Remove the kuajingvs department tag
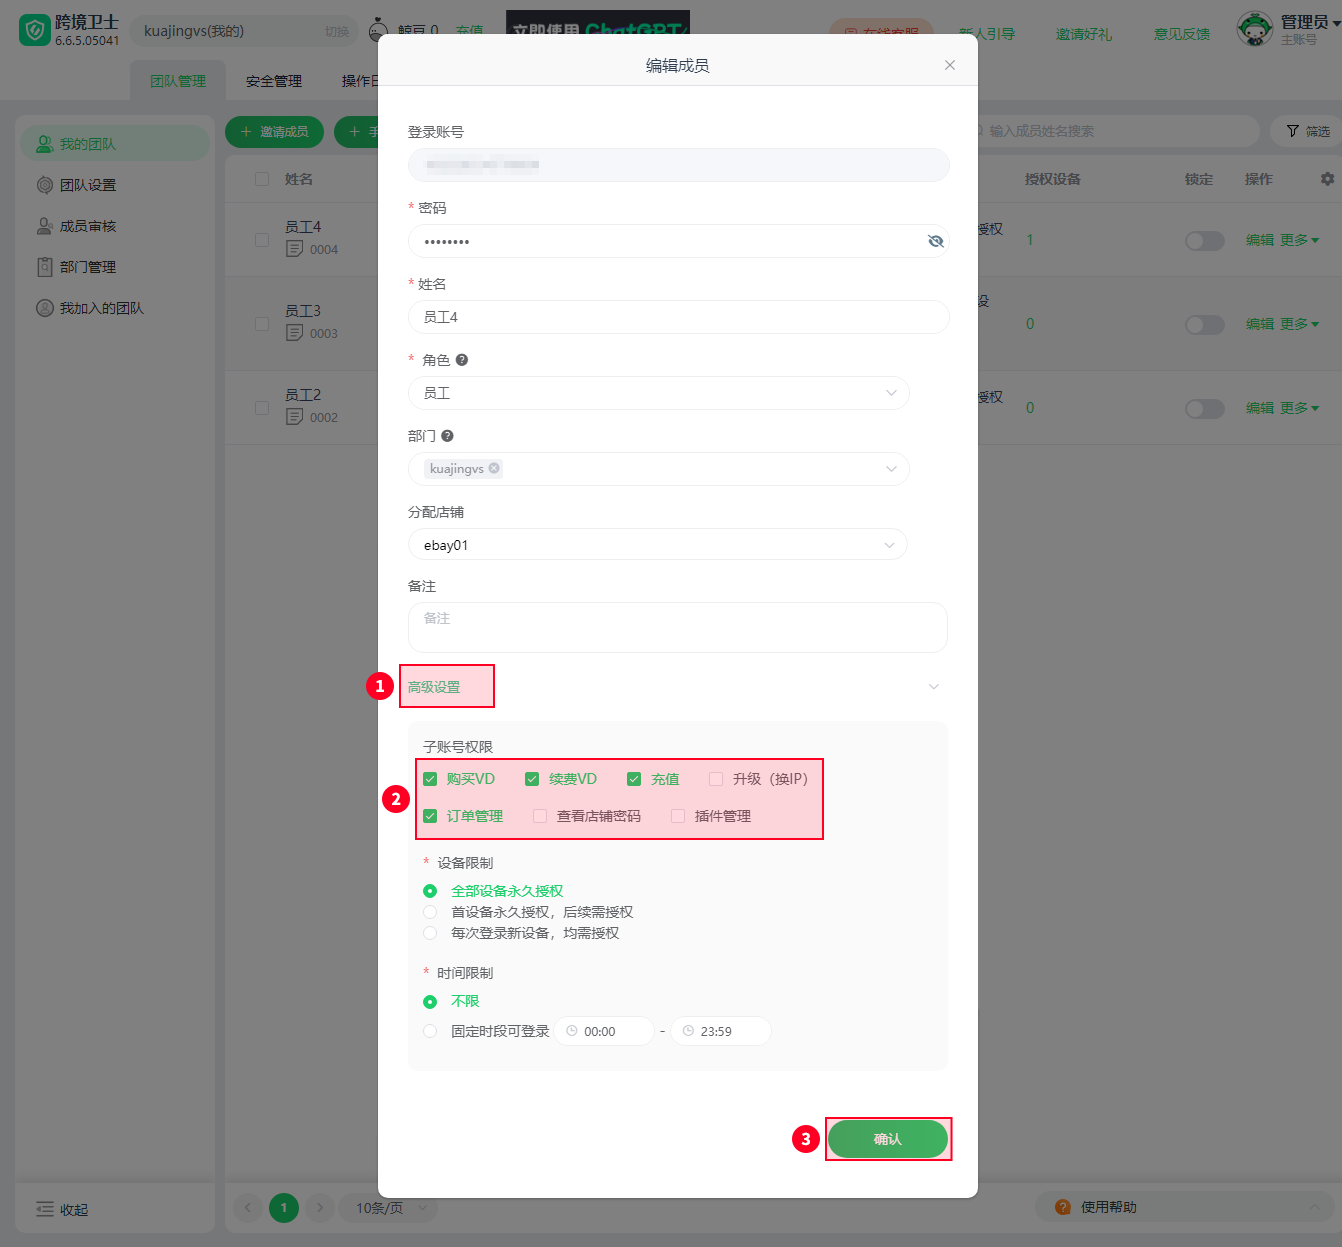Screen dimensions: 1342x1247 (x=494, y=468)
